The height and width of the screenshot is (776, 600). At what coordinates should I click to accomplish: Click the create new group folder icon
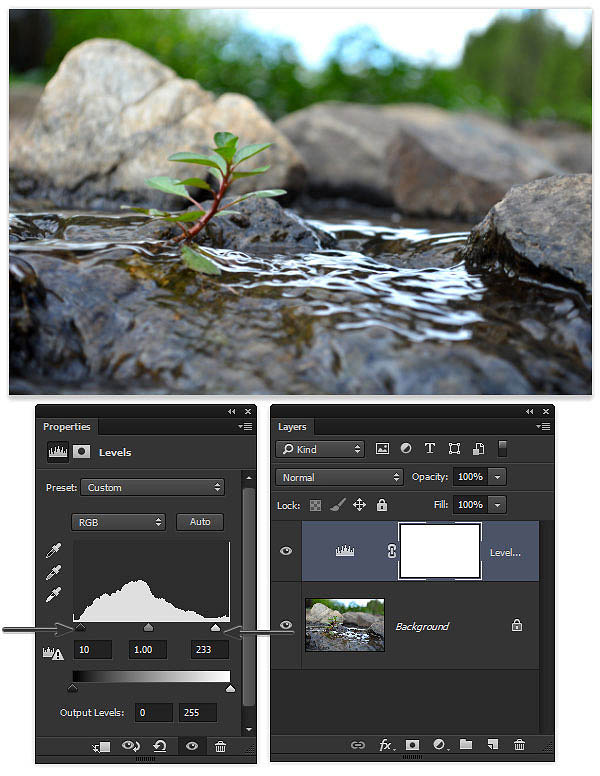coord(466,744)
